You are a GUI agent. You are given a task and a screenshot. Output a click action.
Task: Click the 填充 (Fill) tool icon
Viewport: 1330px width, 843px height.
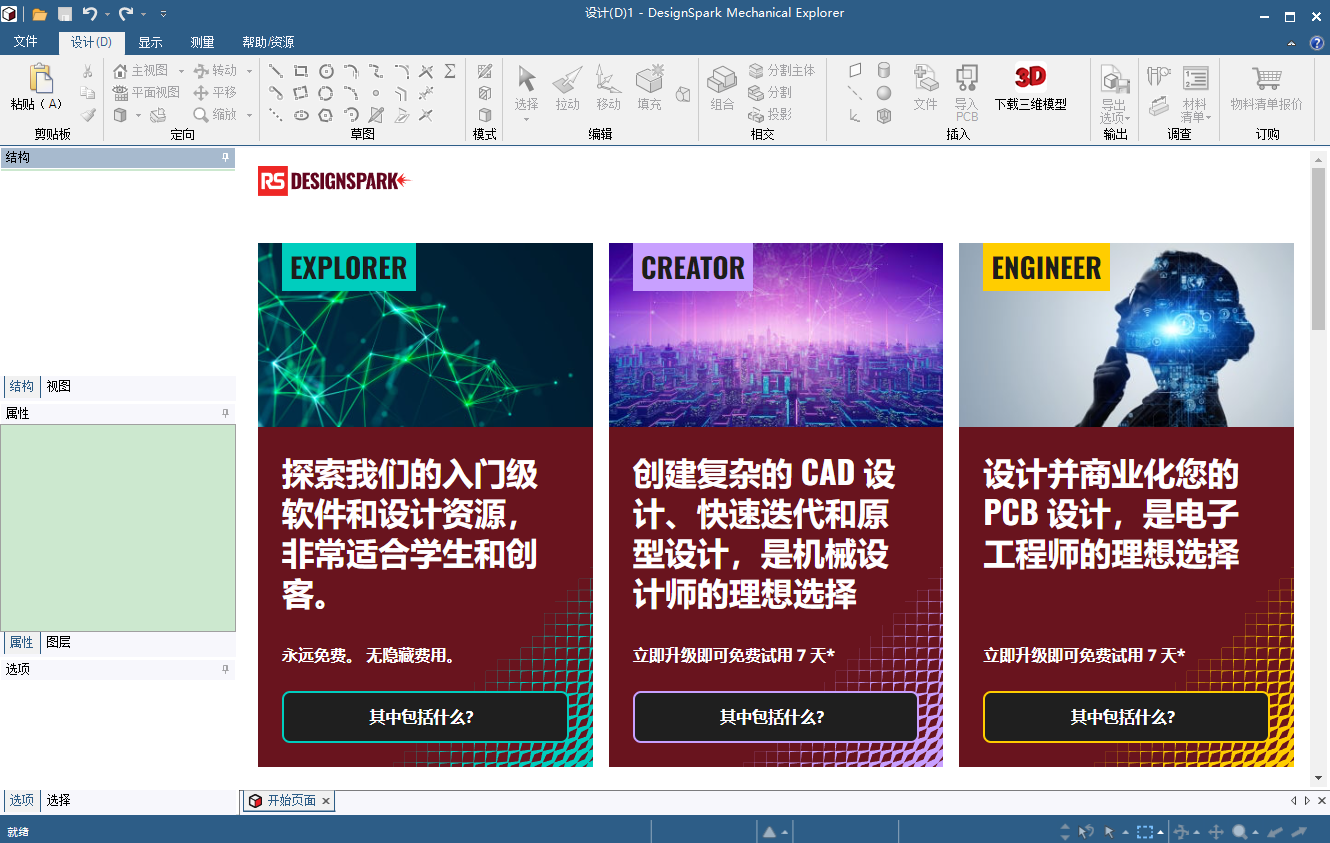pyautogui.click(x=649, y=80)
